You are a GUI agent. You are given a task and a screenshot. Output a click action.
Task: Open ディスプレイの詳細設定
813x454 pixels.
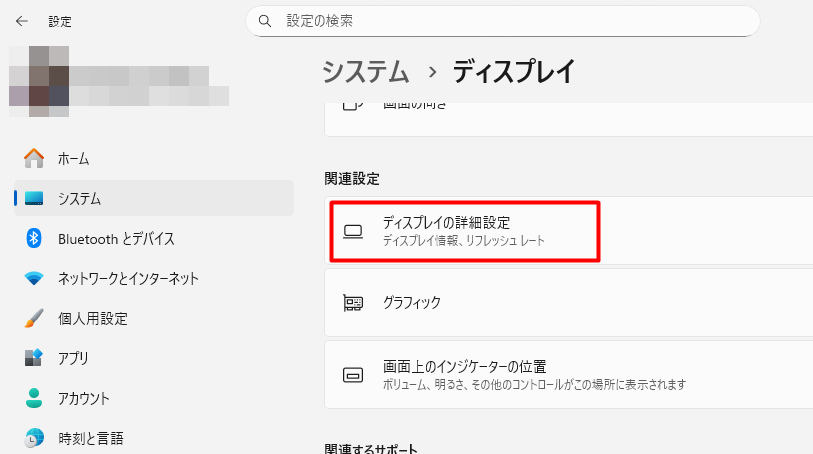(x=569, y=231)
